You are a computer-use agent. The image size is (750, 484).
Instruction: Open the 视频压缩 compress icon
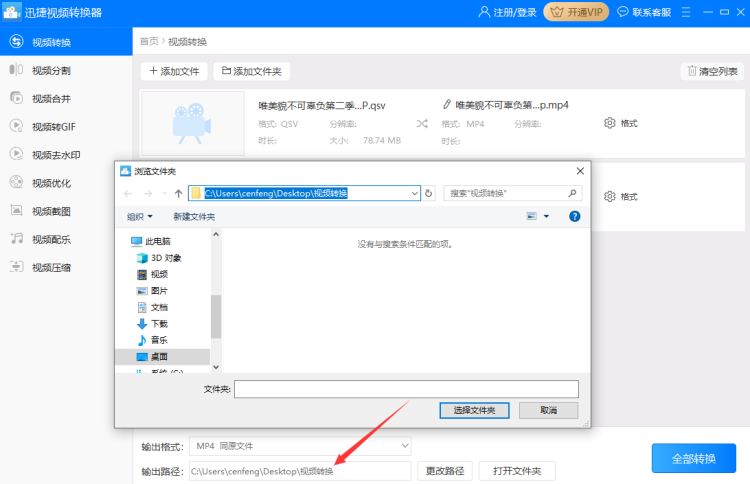pyautogui.click(x=17, y=267)
